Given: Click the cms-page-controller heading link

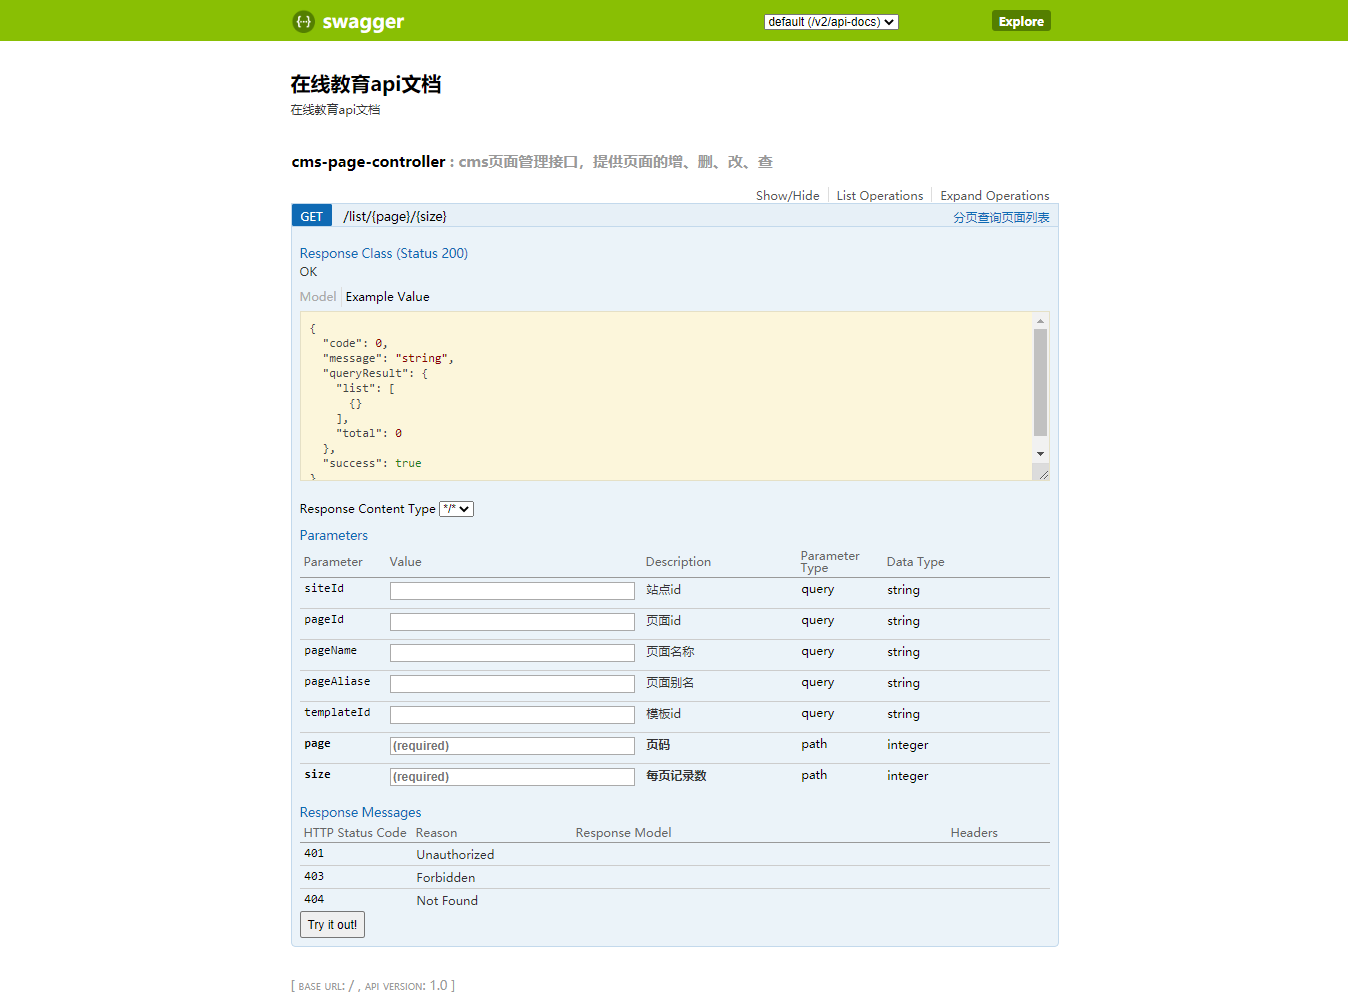Looking at the screenshot, I should coord(368,162).
